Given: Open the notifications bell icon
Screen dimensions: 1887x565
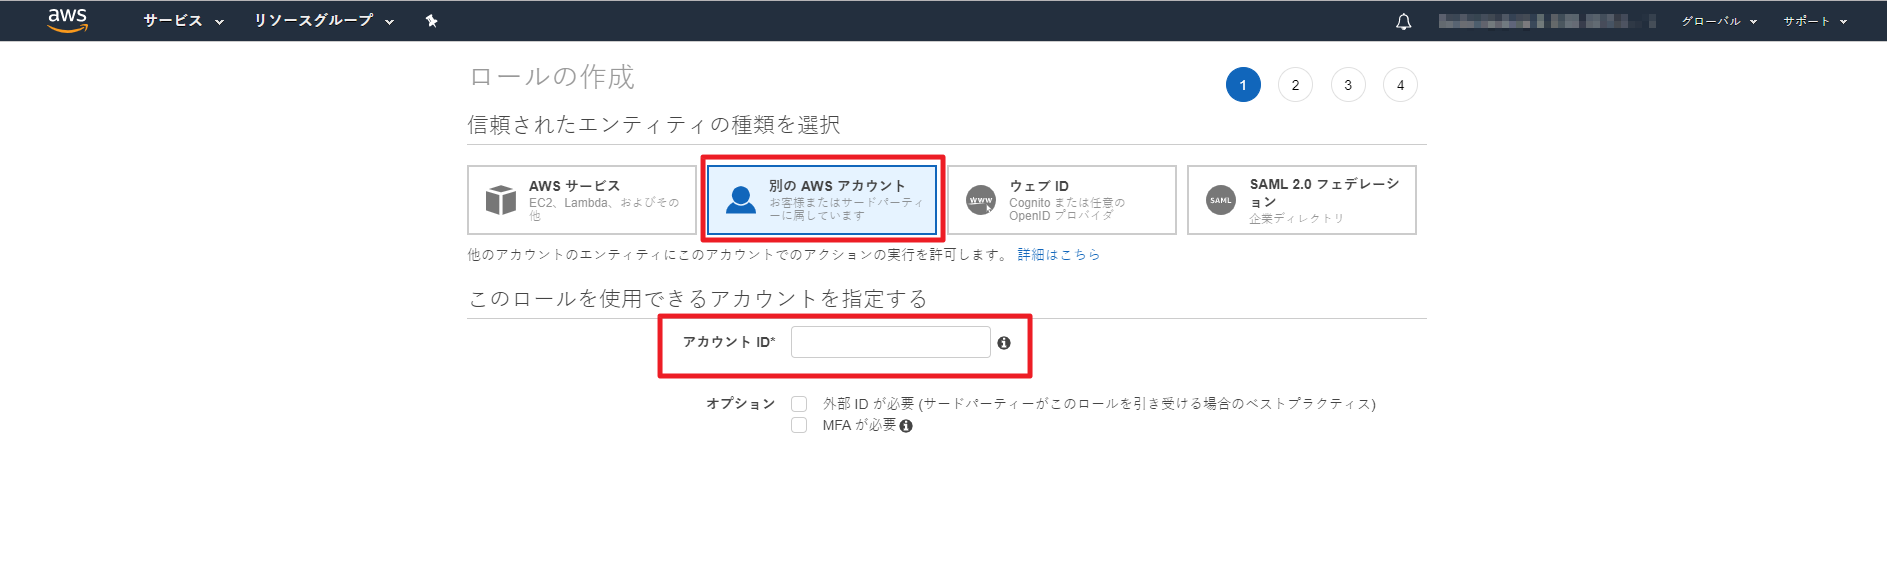Looking at the screenshot, I should click(x=1403, y=21).
